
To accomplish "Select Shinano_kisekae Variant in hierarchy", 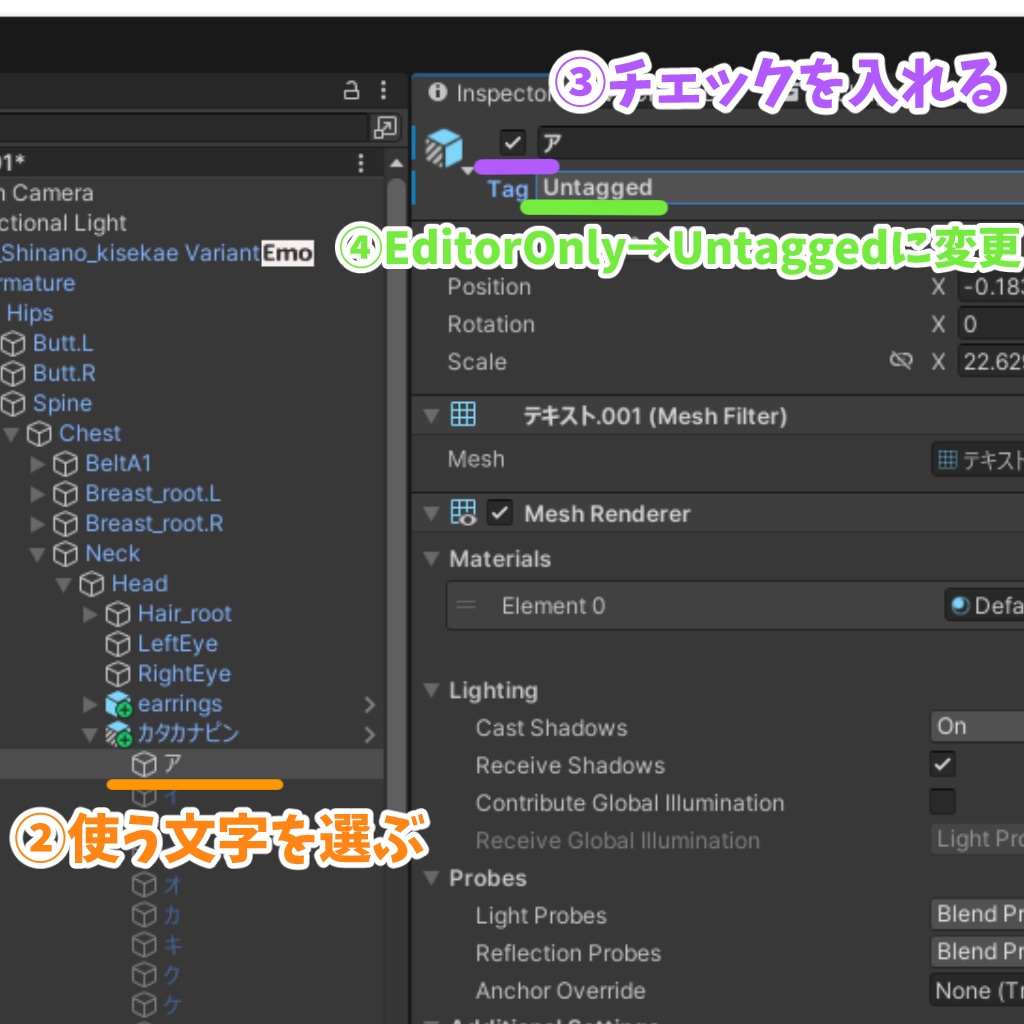I will tap(130, 253).
